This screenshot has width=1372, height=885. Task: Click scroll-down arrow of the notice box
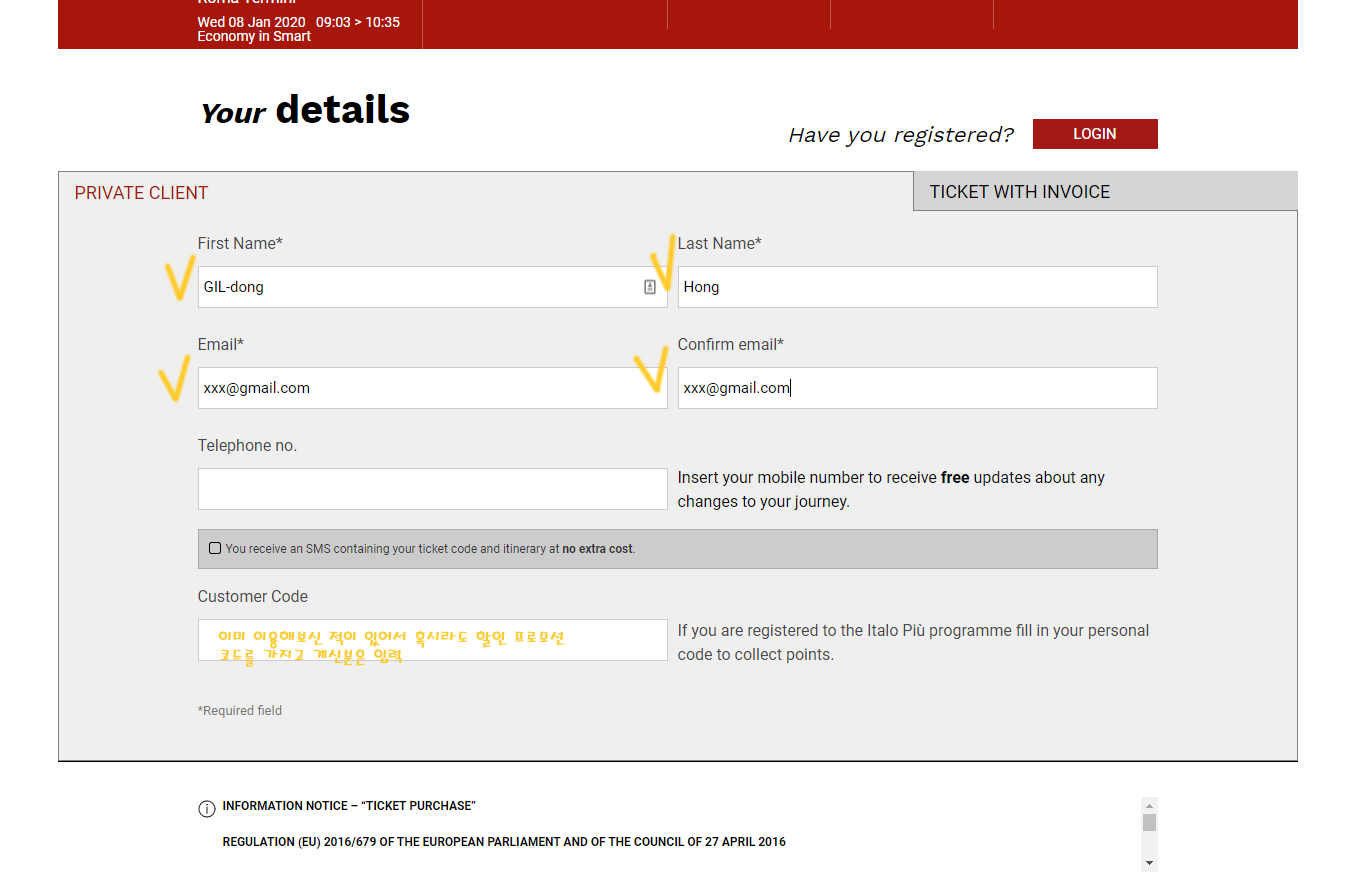pos(1149,863)
